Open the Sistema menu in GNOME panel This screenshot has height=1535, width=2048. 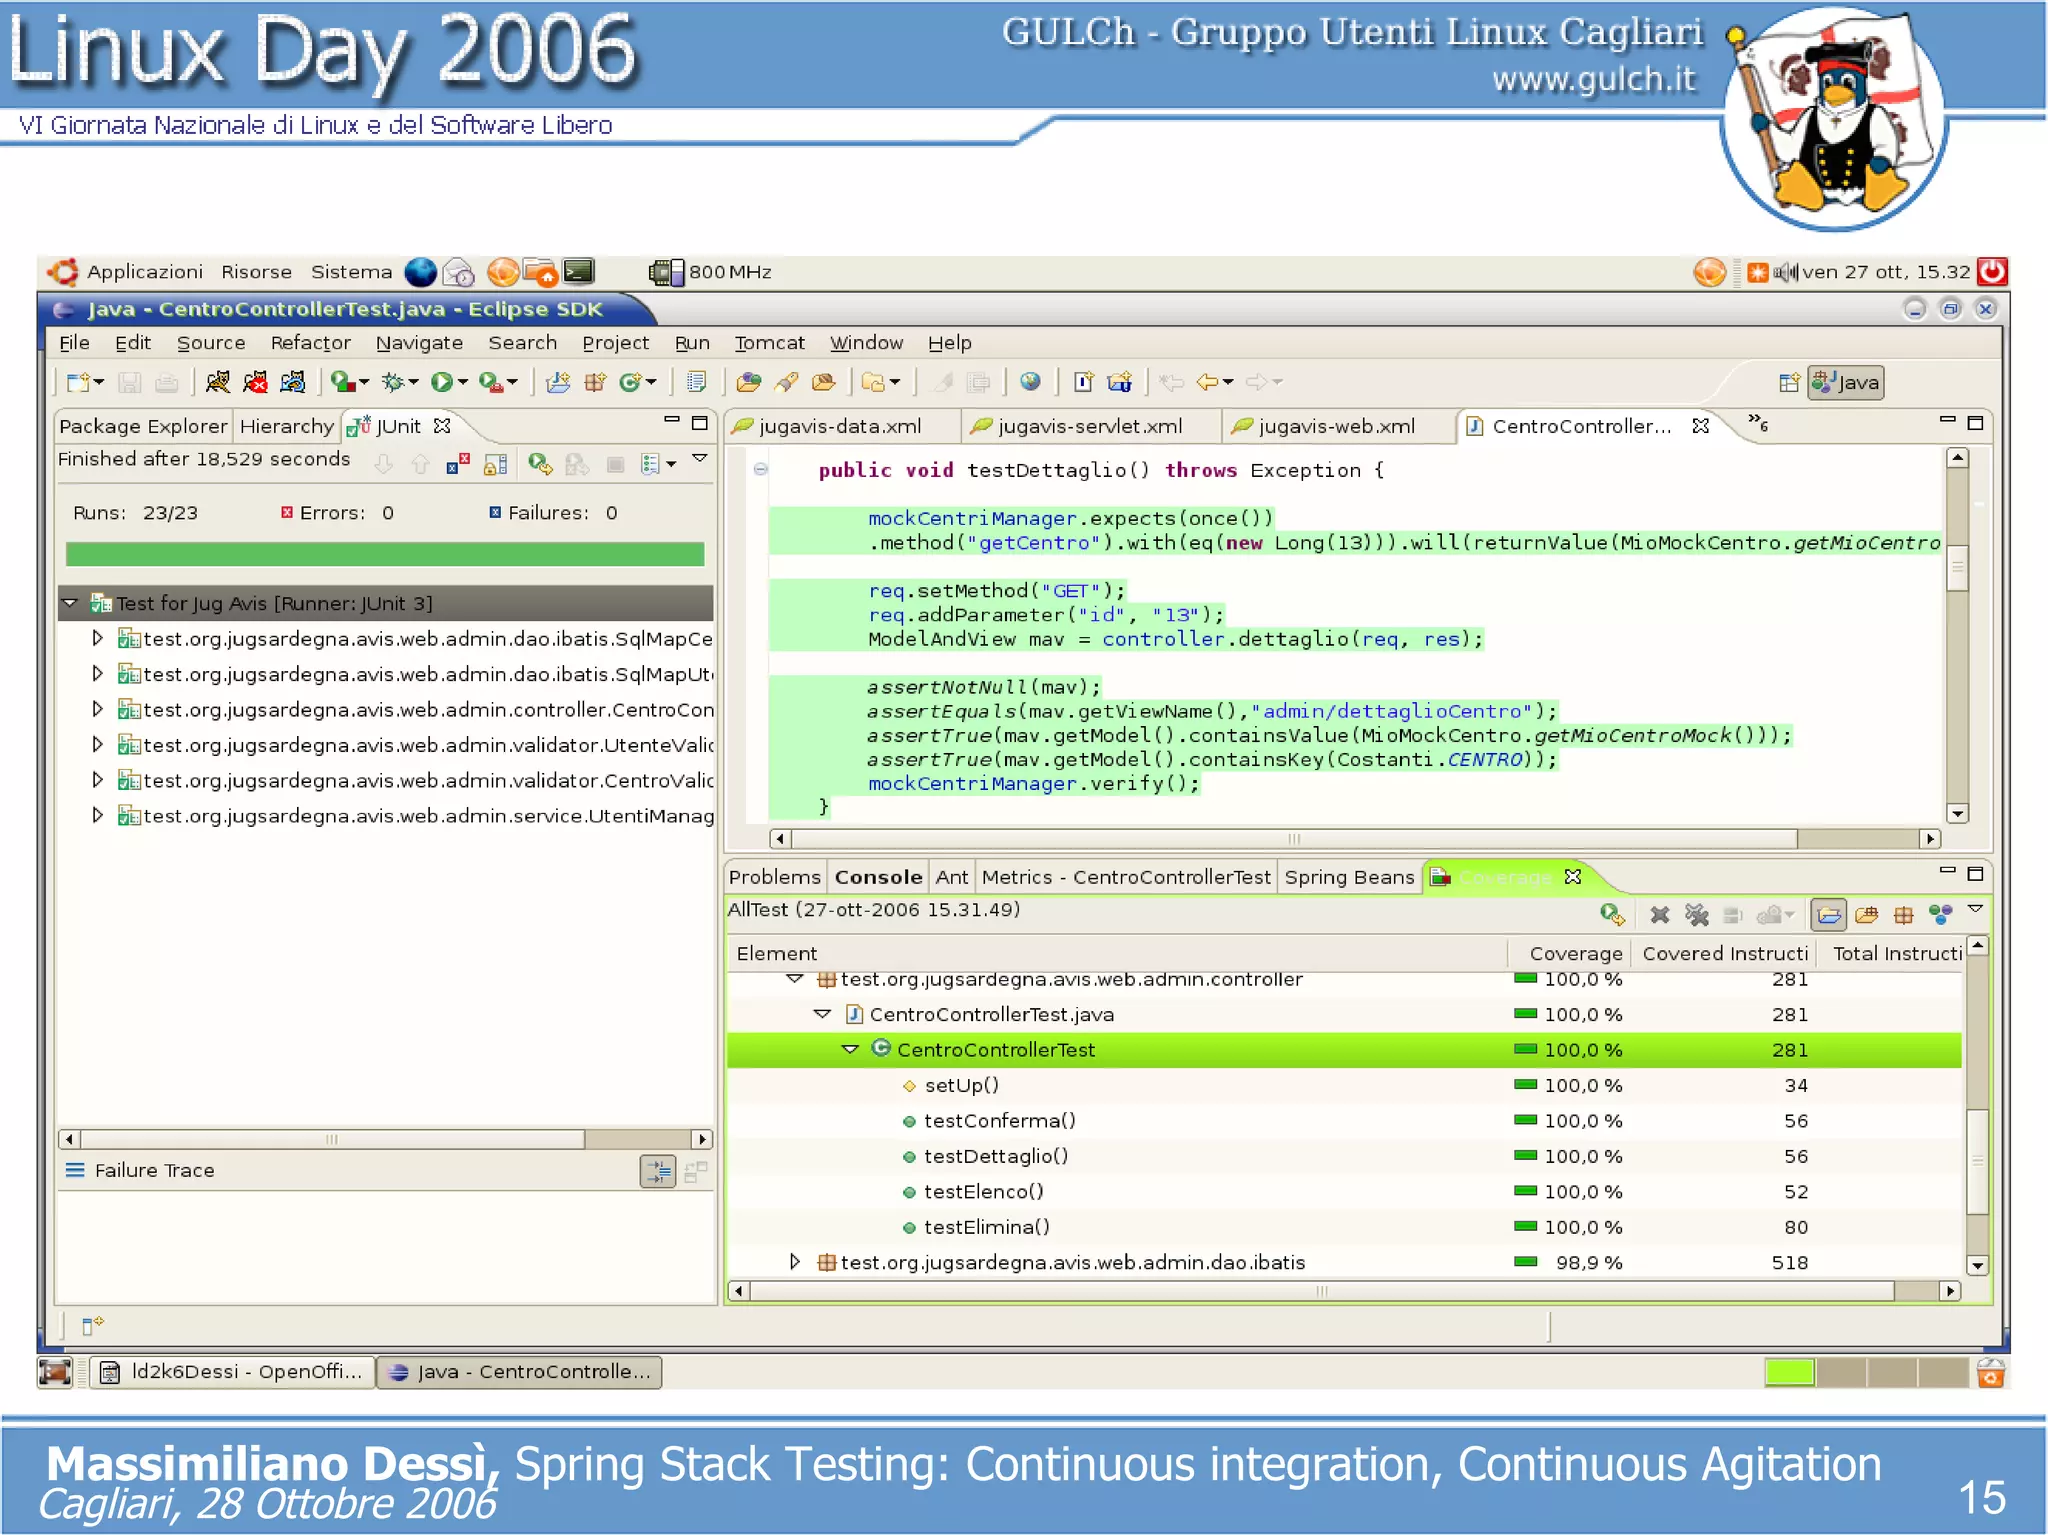[351, 272]
